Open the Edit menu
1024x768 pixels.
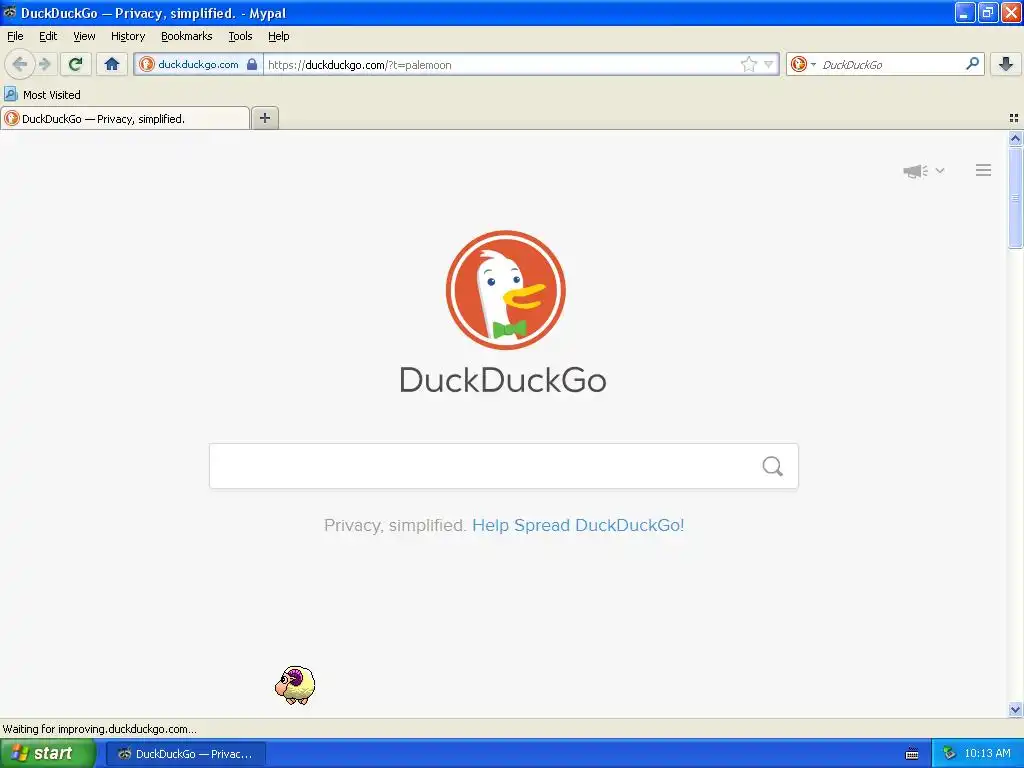pyautogui.click(x=48, y=36)
